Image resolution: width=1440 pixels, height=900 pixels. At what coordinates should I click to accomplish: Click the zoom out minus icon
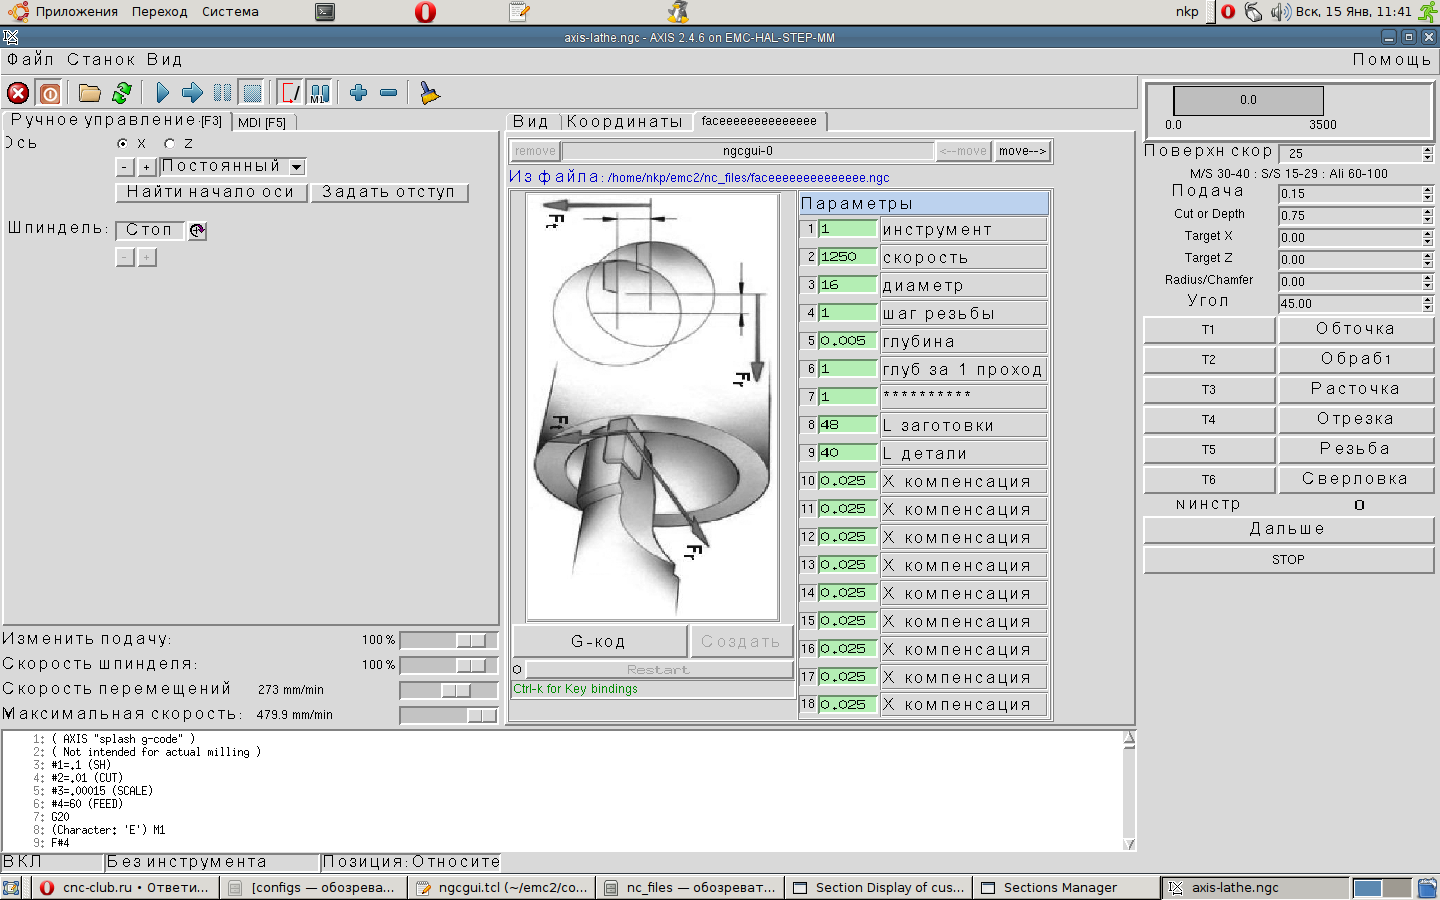(389, 93)
